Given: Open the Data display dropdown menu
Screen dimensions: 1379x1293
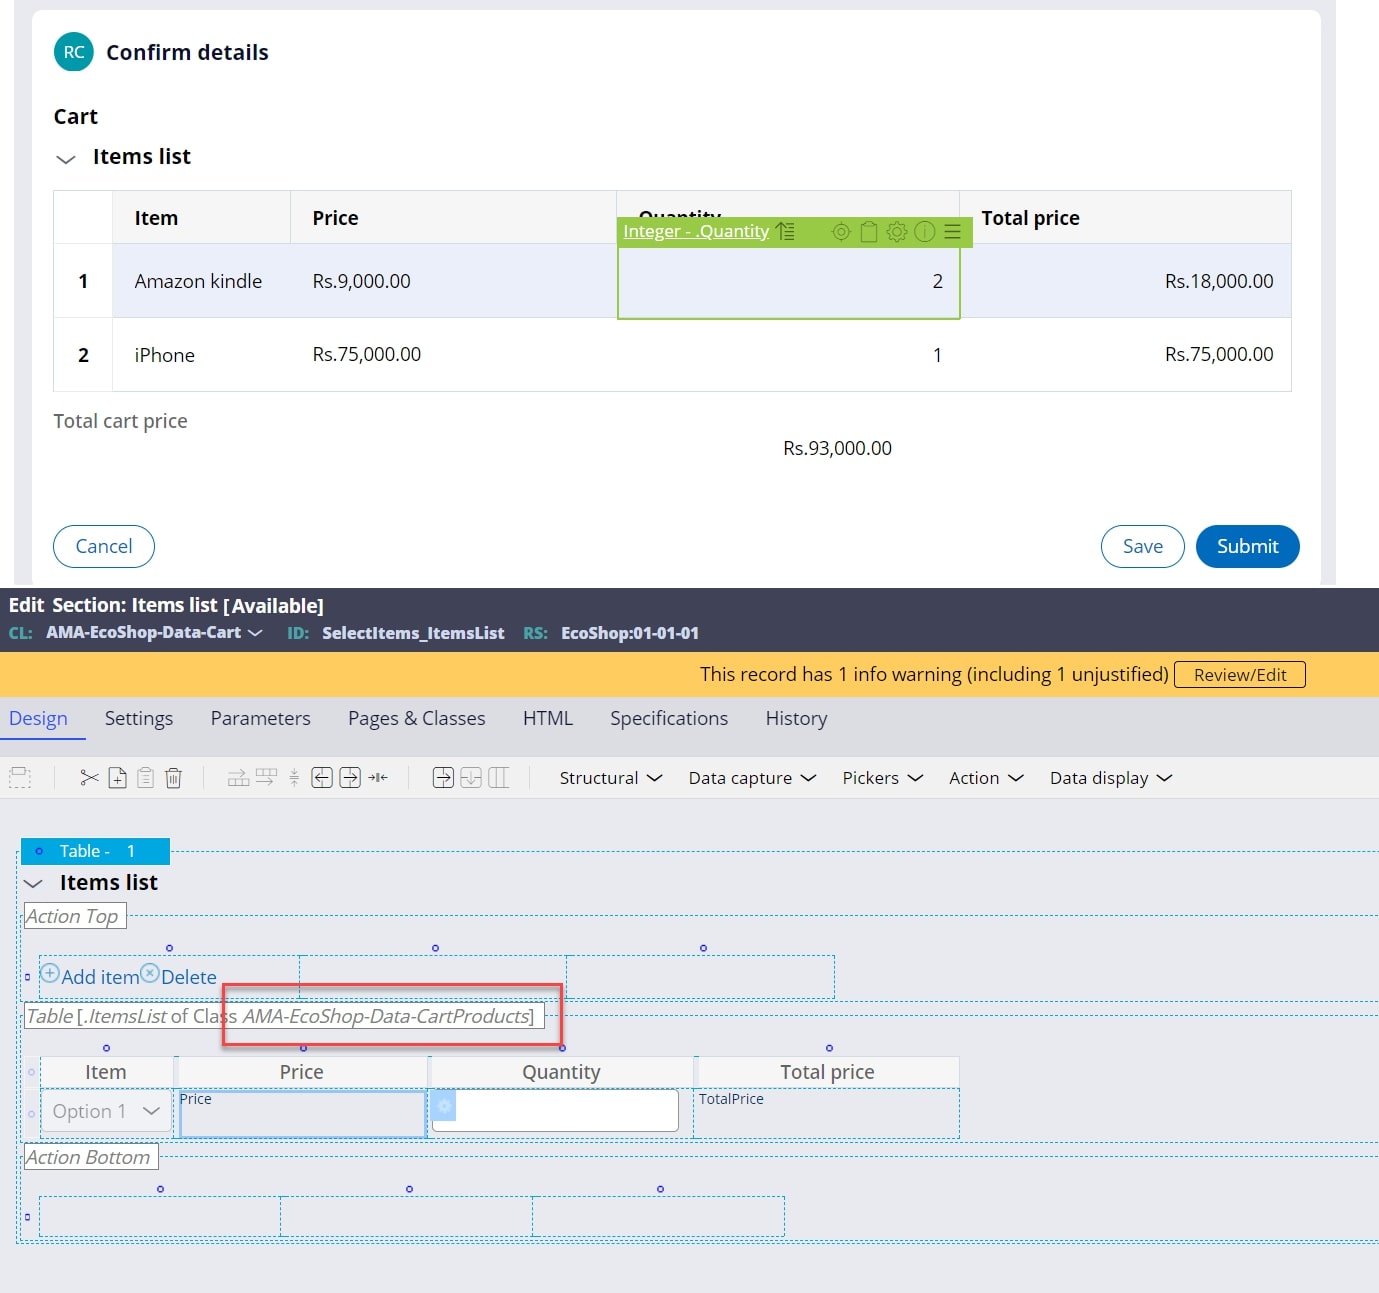Looking at the screenshot, I should coord(1110,778).
